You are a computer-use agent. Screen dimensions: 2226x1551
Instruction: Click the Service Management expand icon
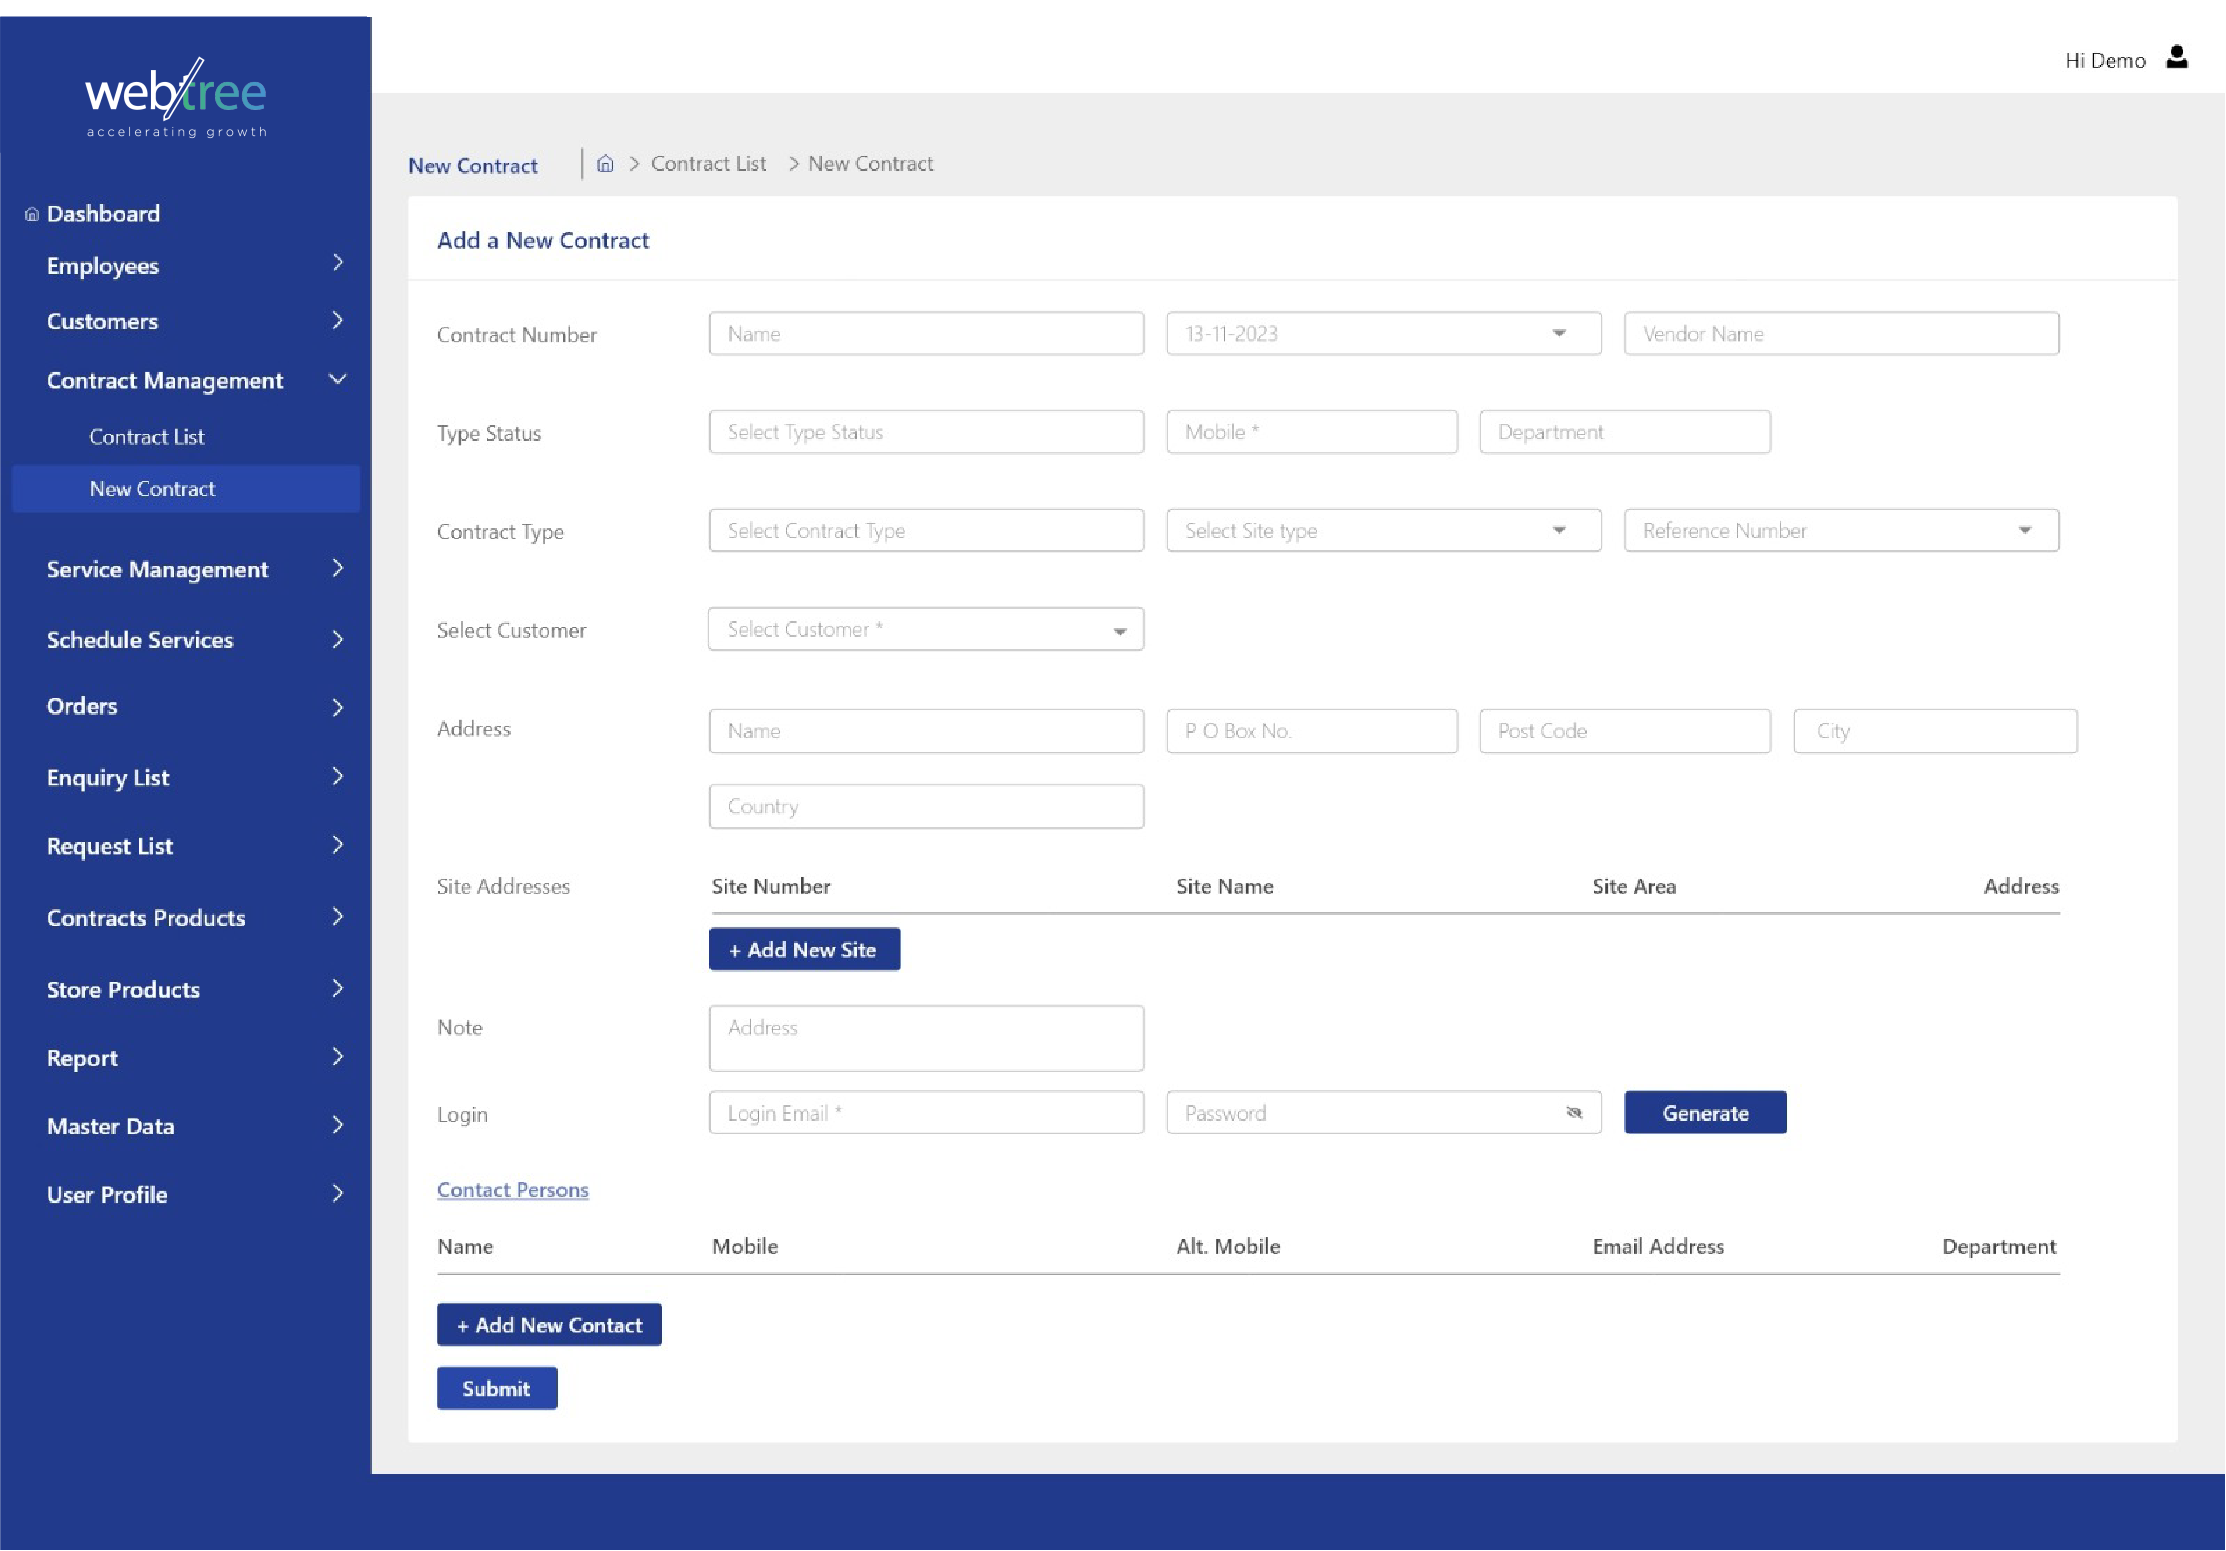click(x=337, y=568)
